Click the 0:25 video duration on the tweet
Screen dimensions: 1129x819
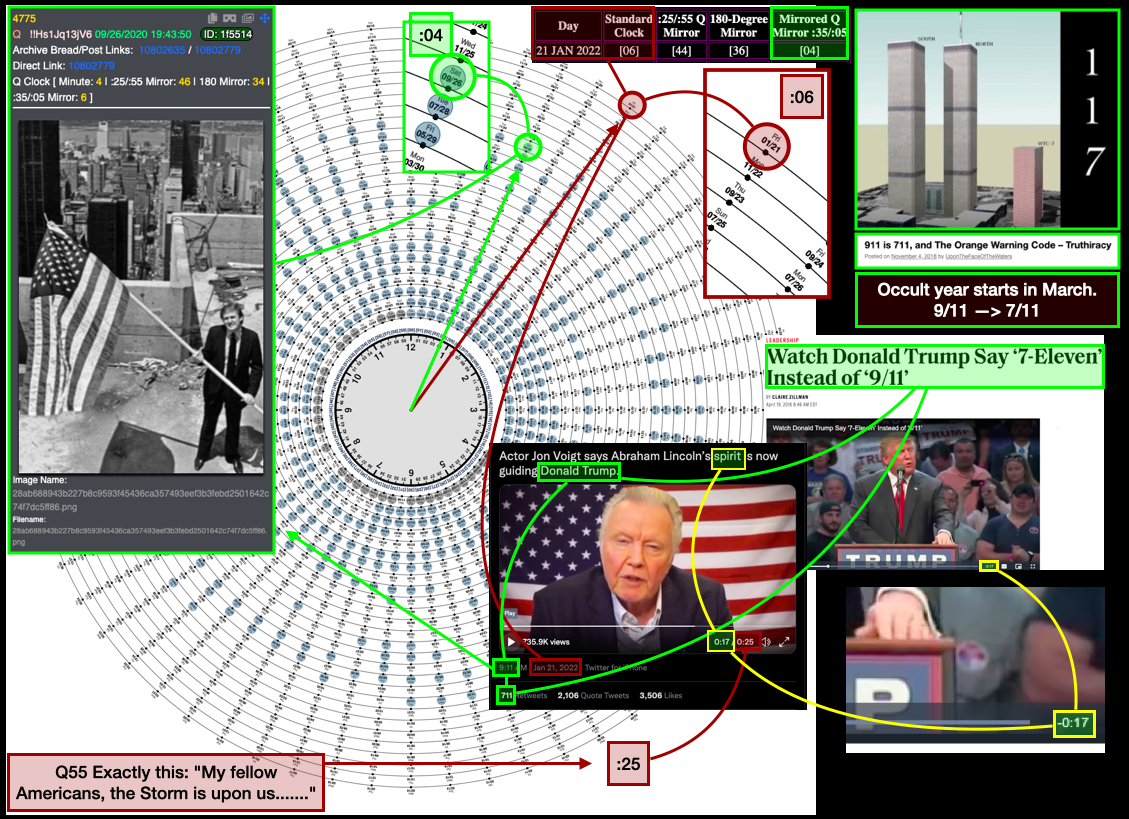pos(745,642)
